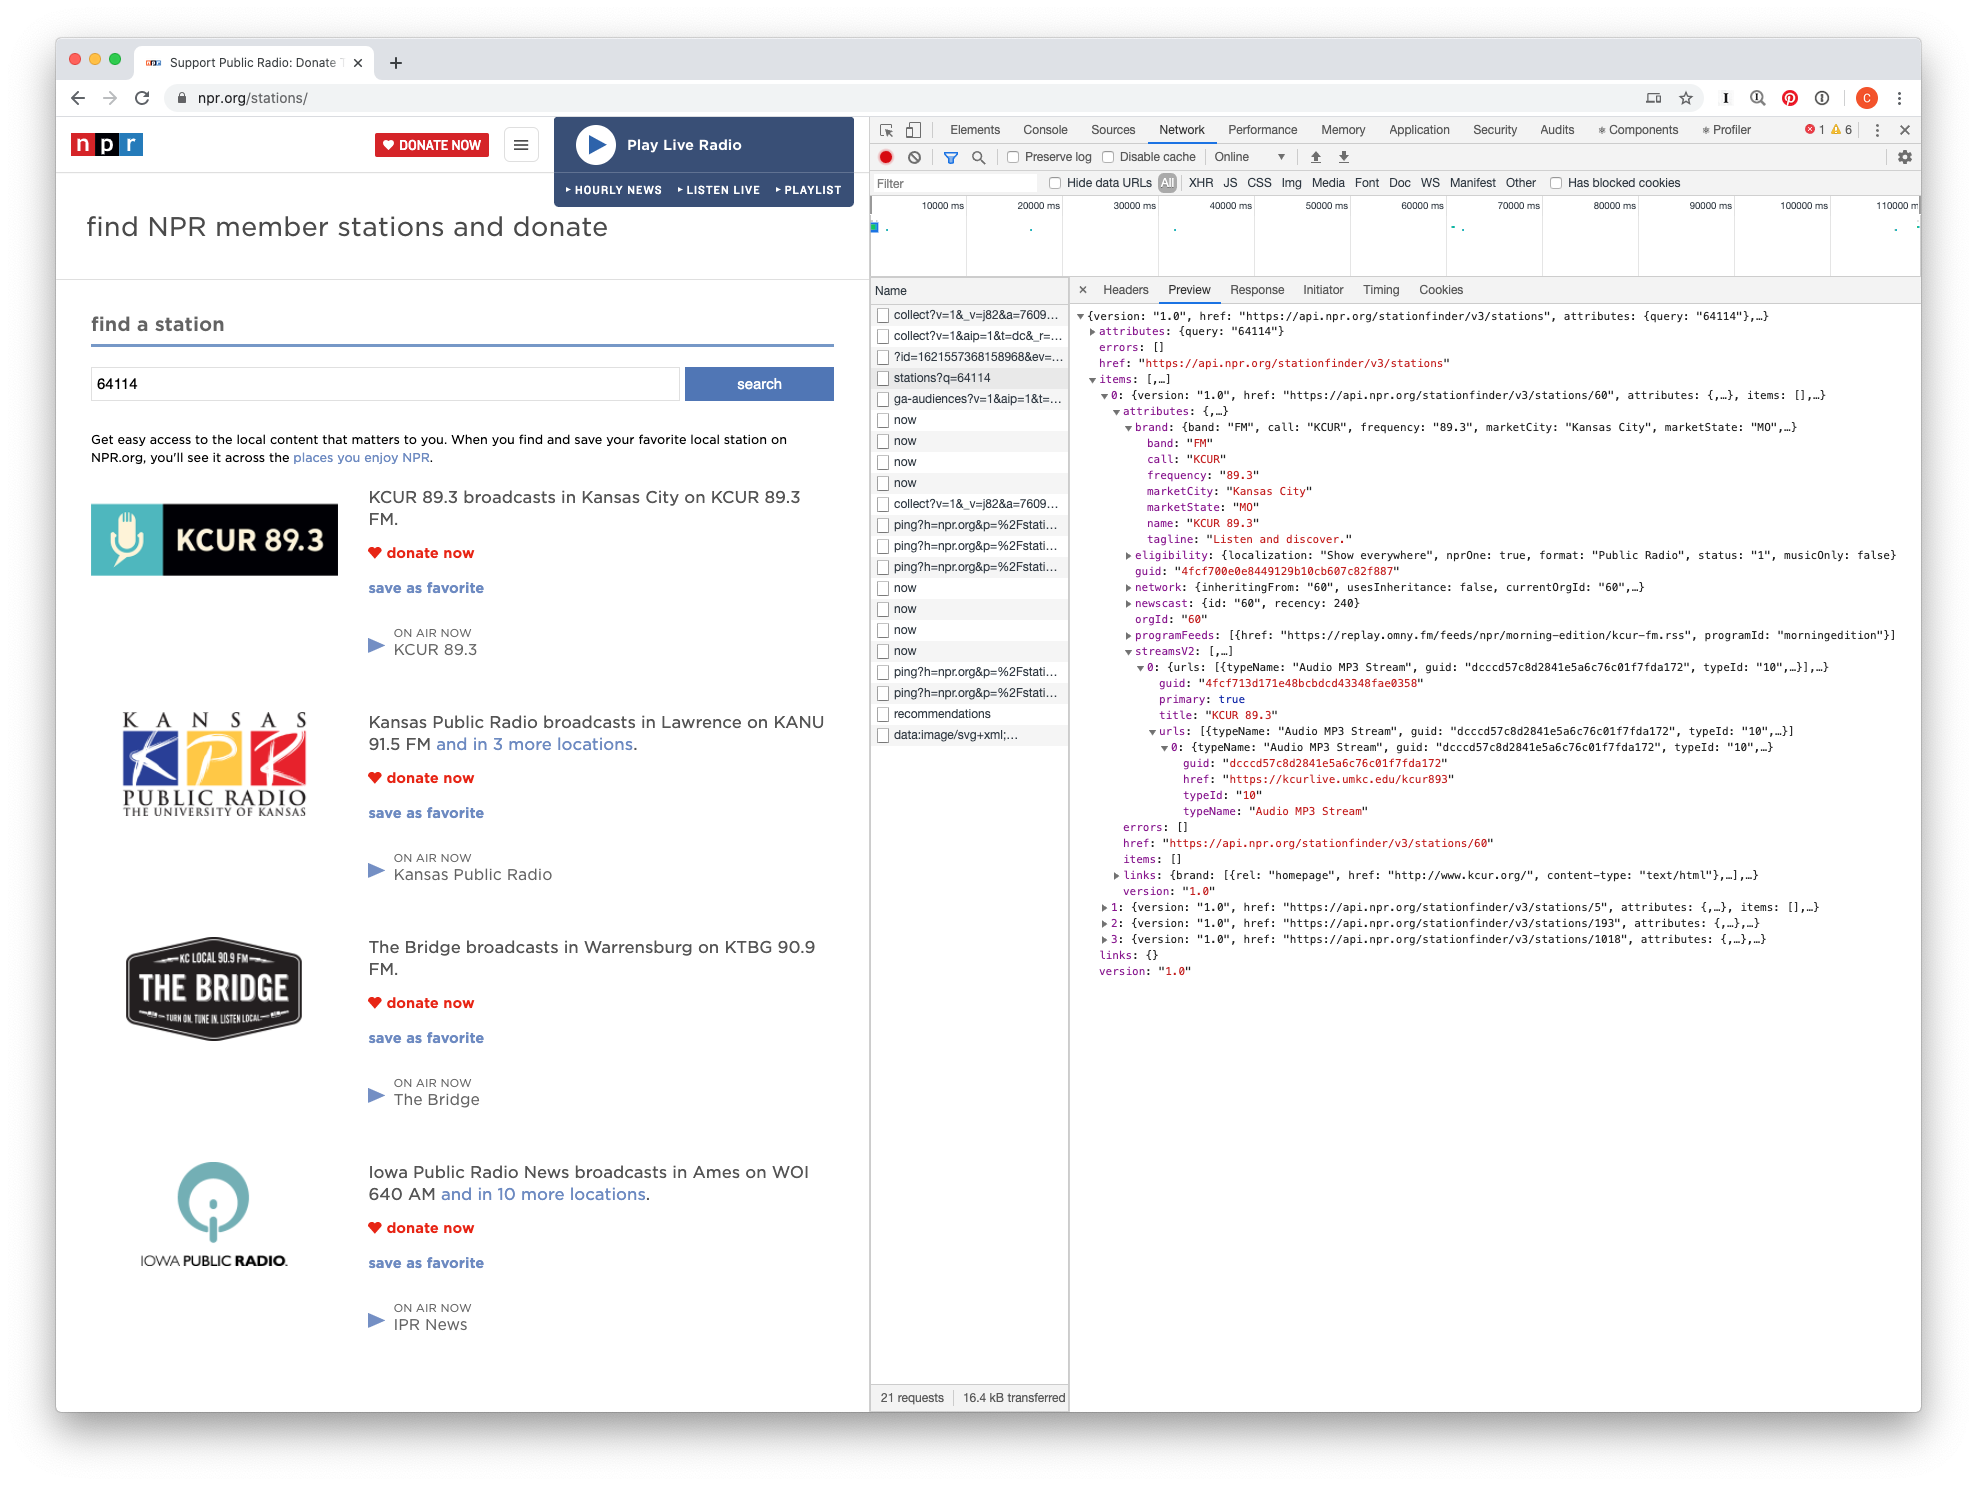Expand the newscast object
The height and width of the screenshot is (1486, 1977).
point(1128,604)
